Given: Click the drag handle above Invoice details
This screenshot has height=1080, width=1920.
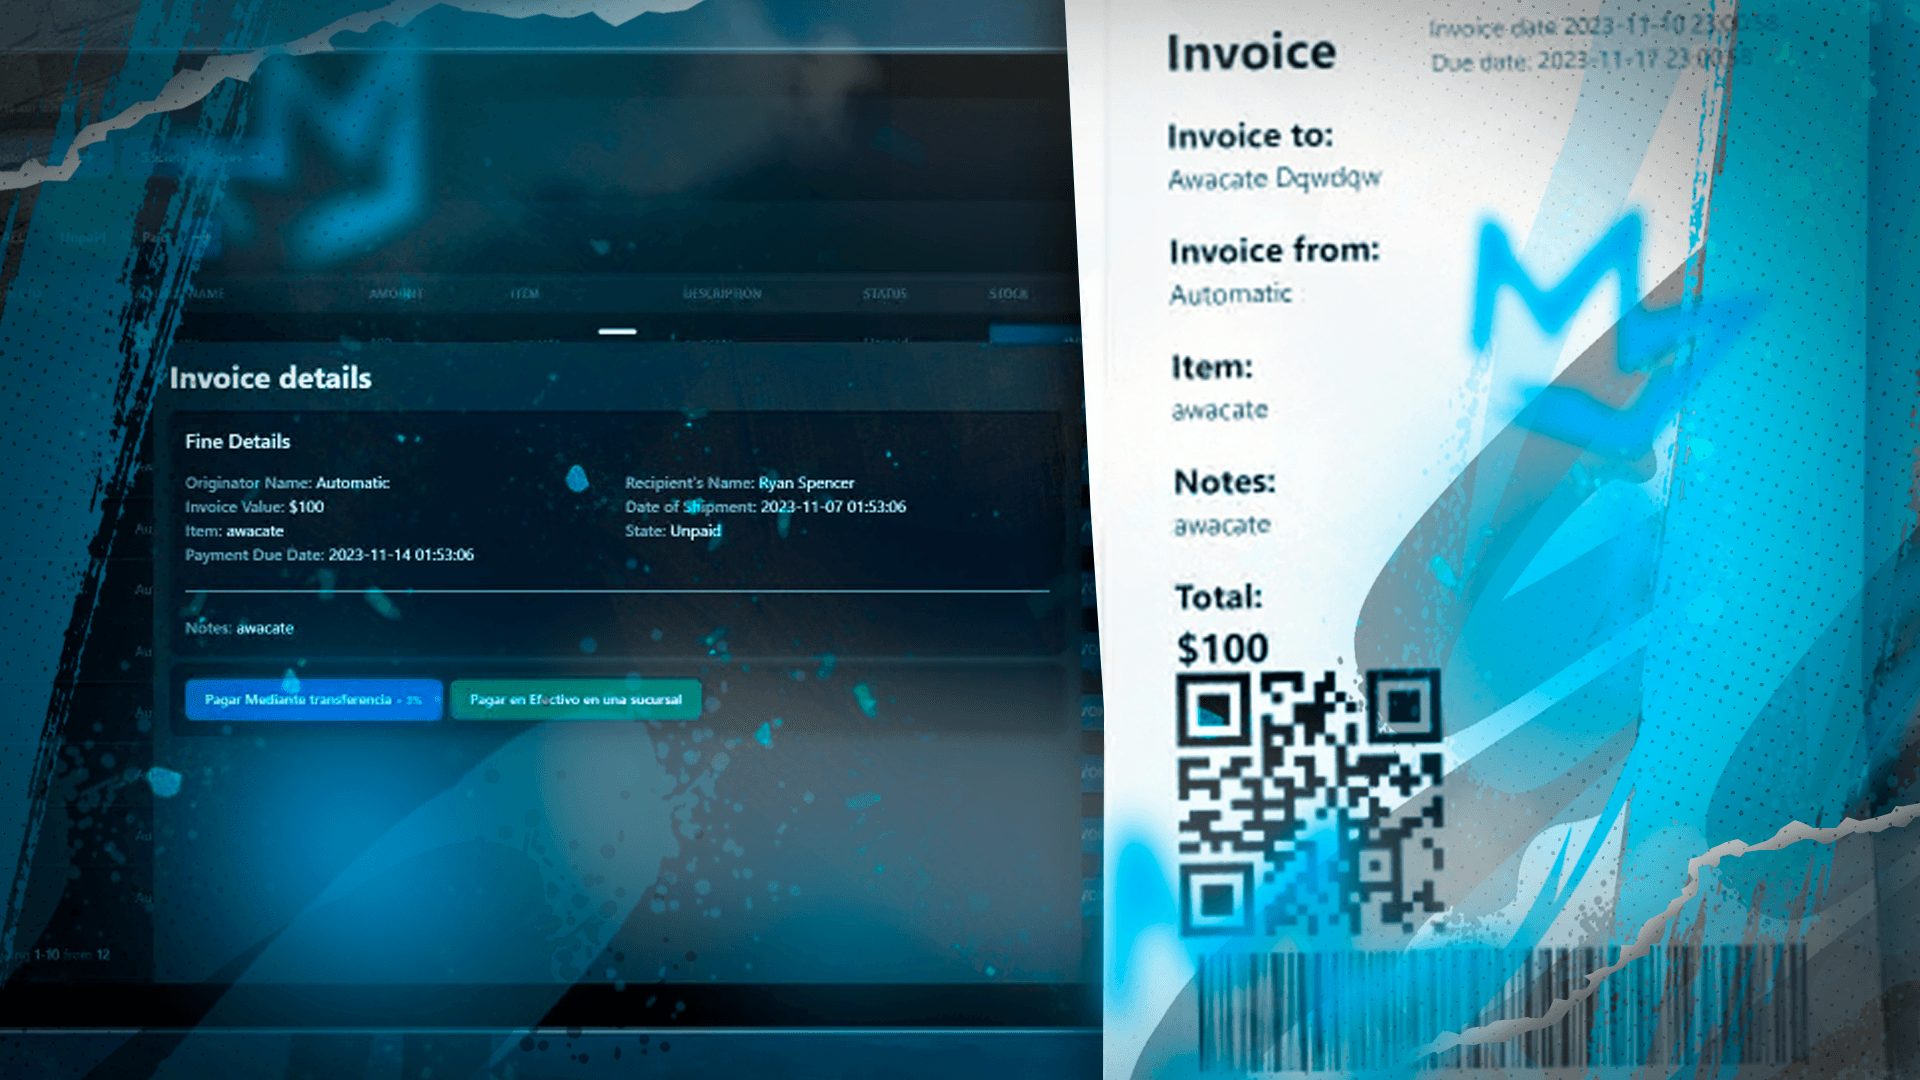Looking at the screenshot, I should pyautogui.click(x=618, y=331).
